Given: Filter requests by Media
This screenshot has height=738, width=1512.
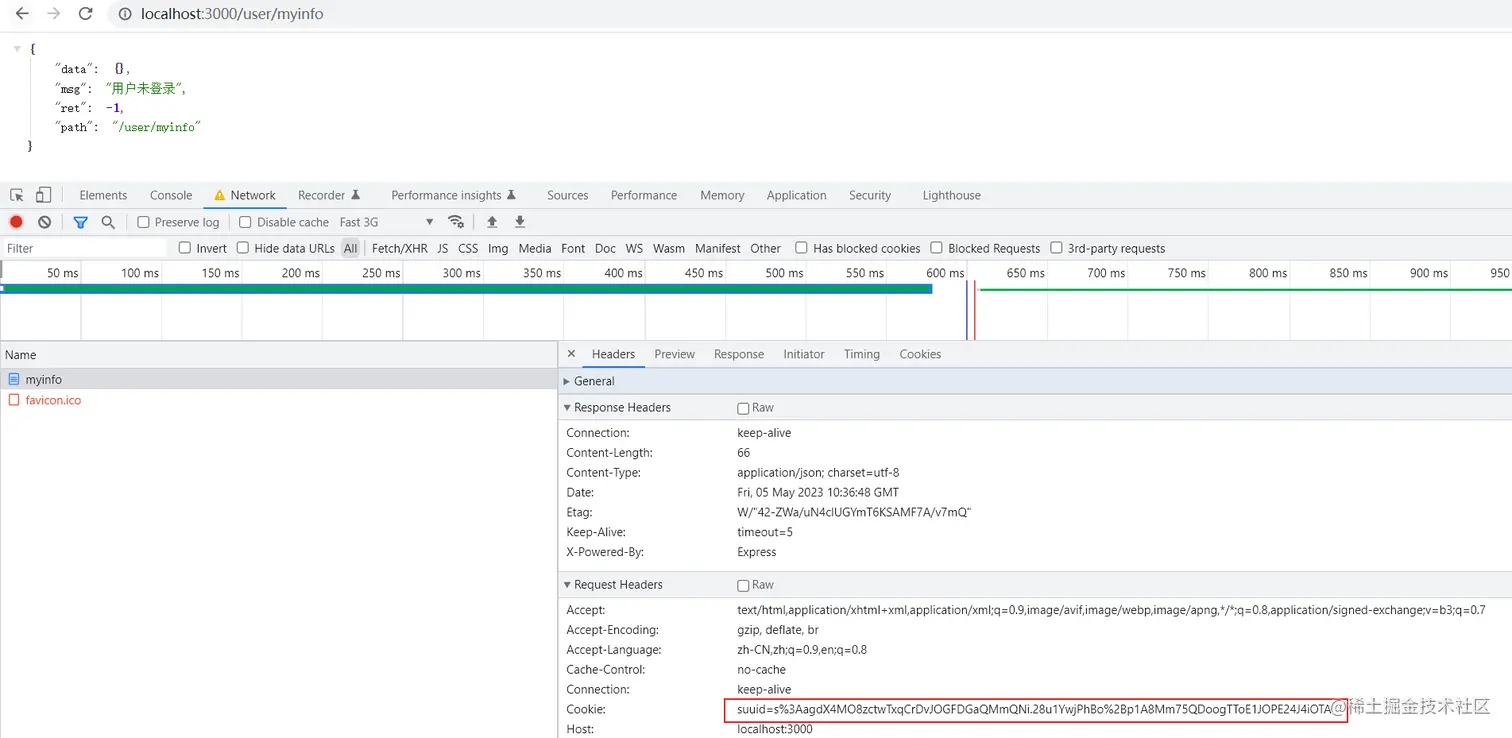Looking at the screenshot, I should click(x=535, y=248).
